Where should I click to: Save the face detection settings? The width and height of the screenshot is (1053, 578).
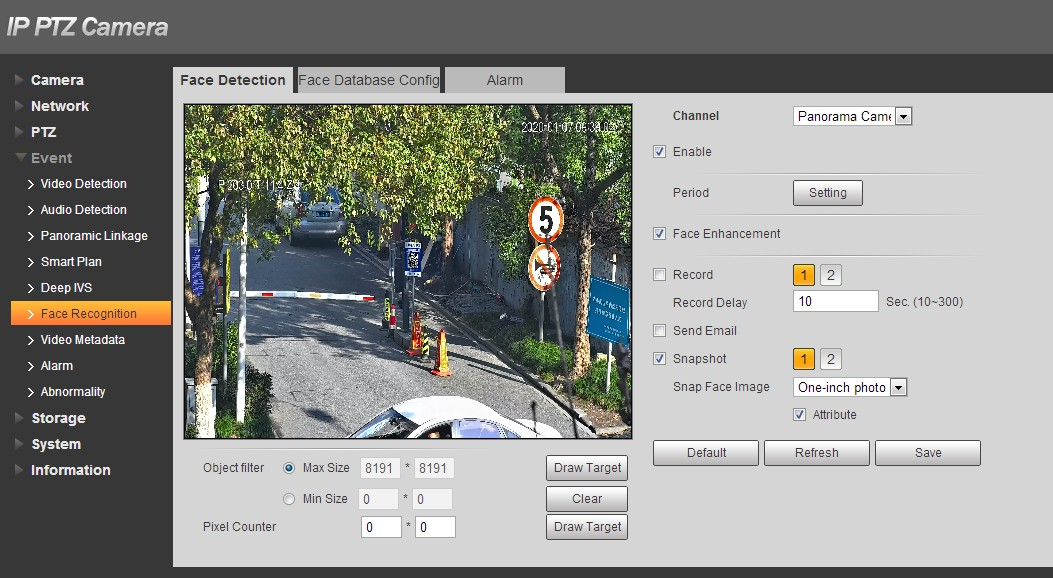pyautogui.click(x=927, y=452)
